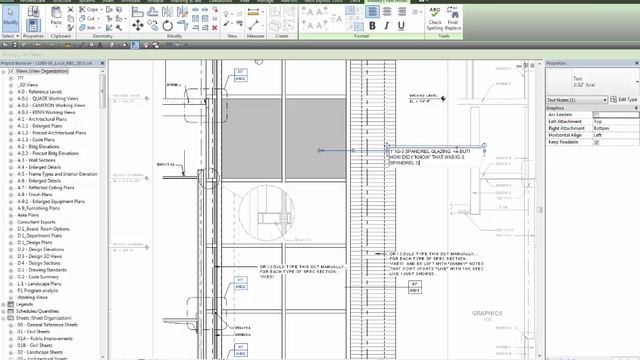Viewport: 640px width, 360px height.
Task: Open Type Properties icon above Properties palette icon
Action: (x=33, y=11)
